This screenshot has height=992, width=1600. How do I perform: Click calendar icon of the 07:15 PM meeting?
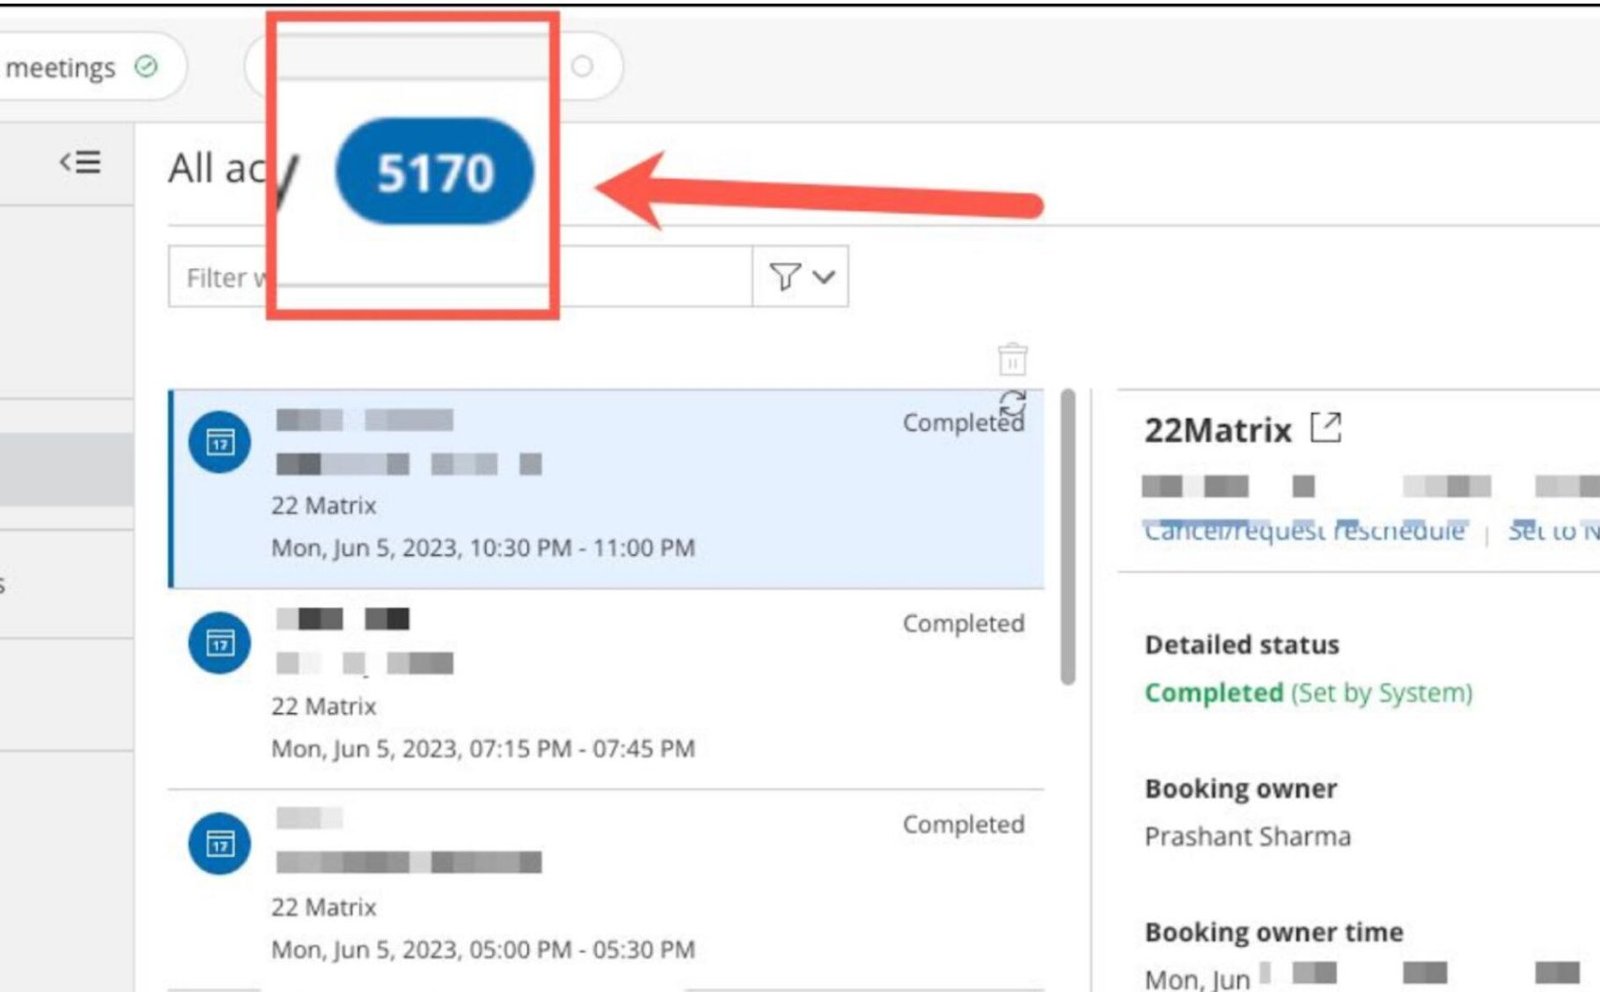220,643
